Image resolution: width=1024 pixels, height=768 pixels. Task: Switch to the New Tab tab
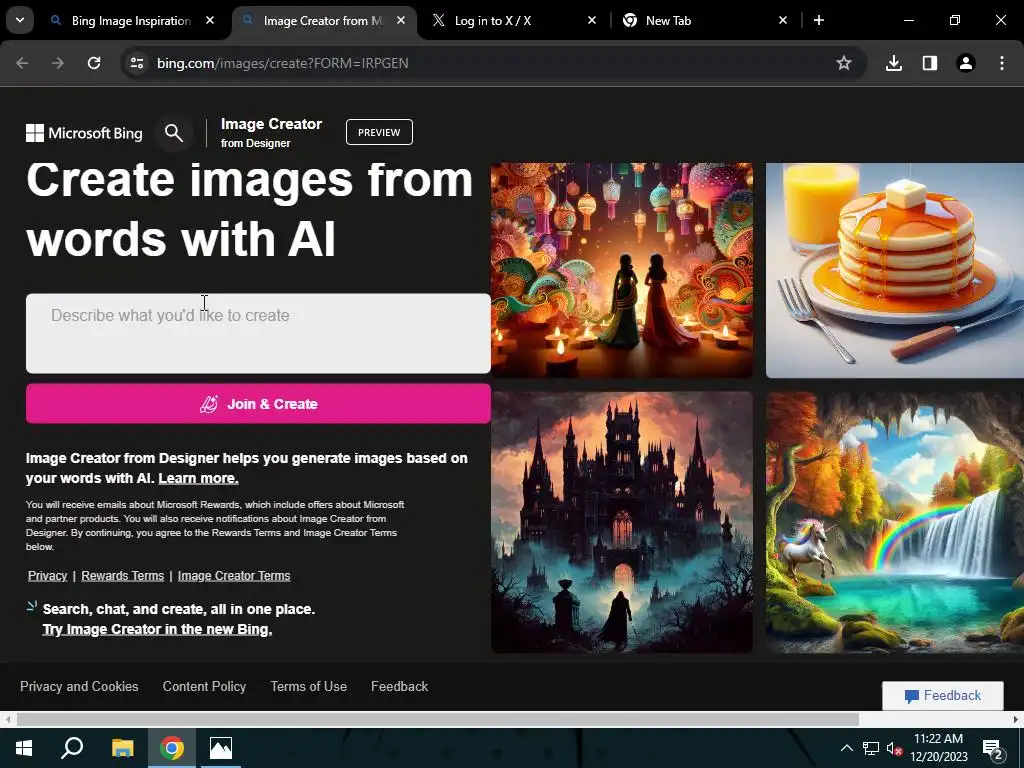pos(668,21)
